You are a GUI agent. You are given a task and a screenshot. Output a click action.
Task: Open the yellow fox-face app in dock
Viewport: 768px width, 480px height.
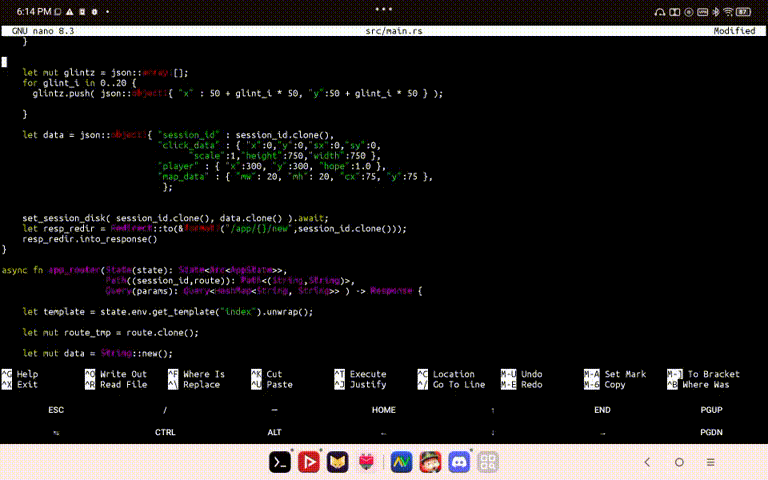click(337, 462)
